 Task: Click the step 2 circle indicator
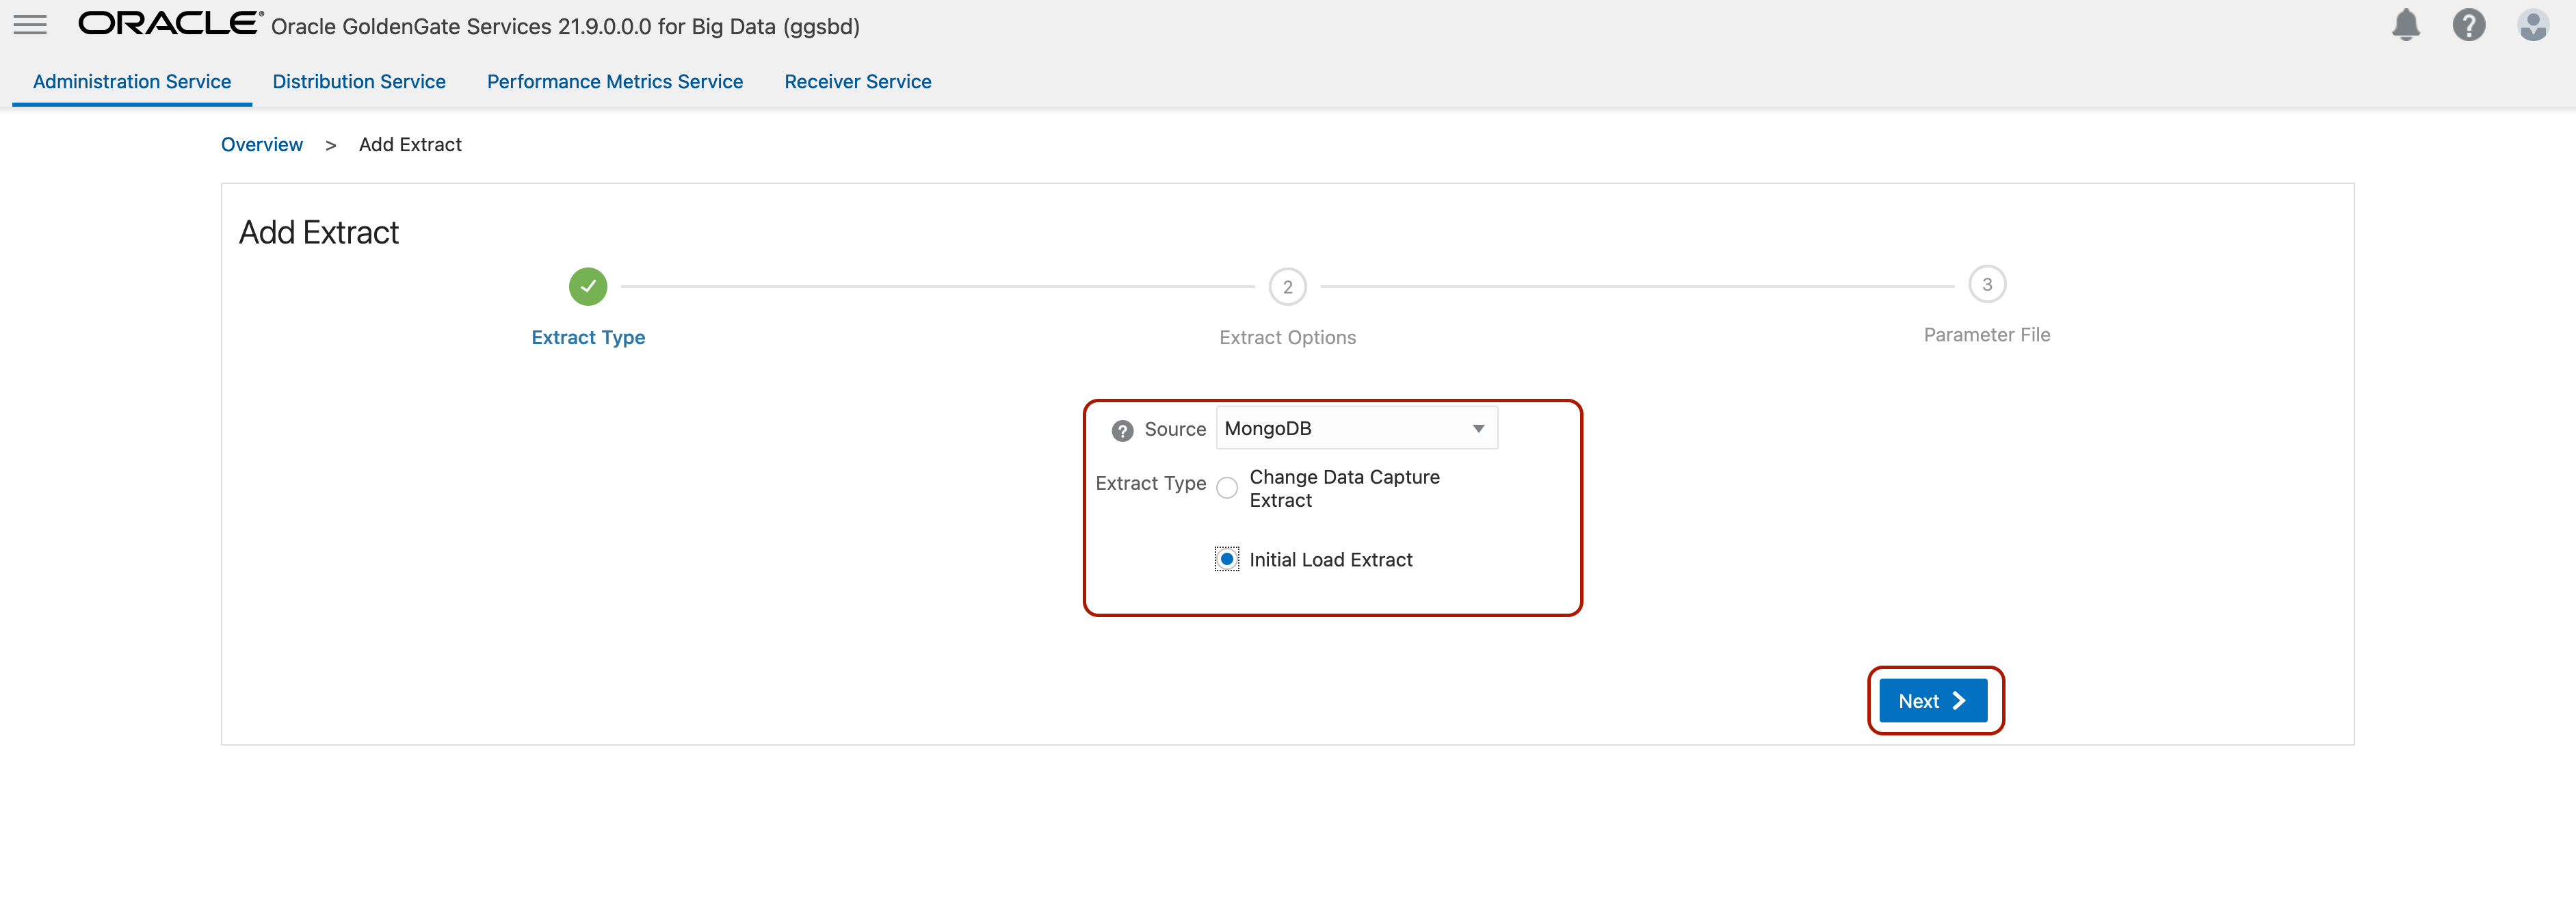click(x=1287, y=287)
